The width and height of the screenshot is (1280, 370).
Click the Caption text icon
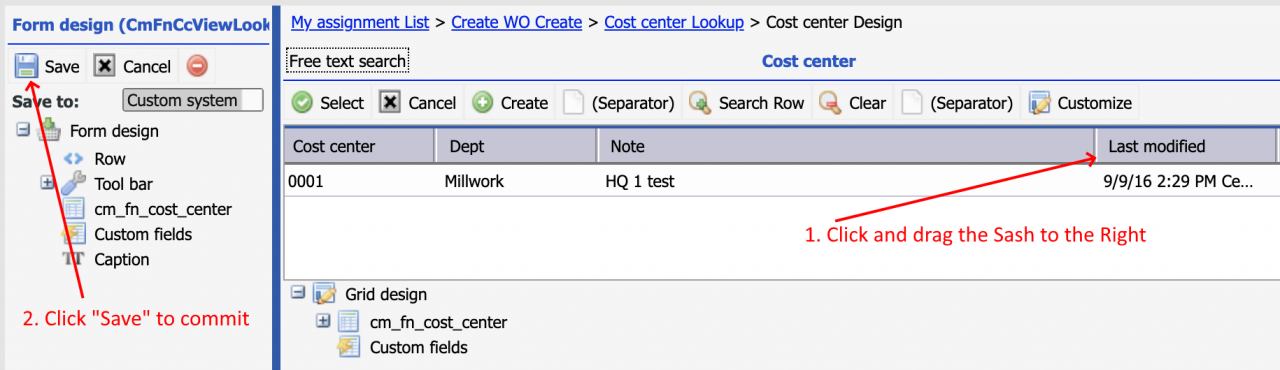(73, 259)
